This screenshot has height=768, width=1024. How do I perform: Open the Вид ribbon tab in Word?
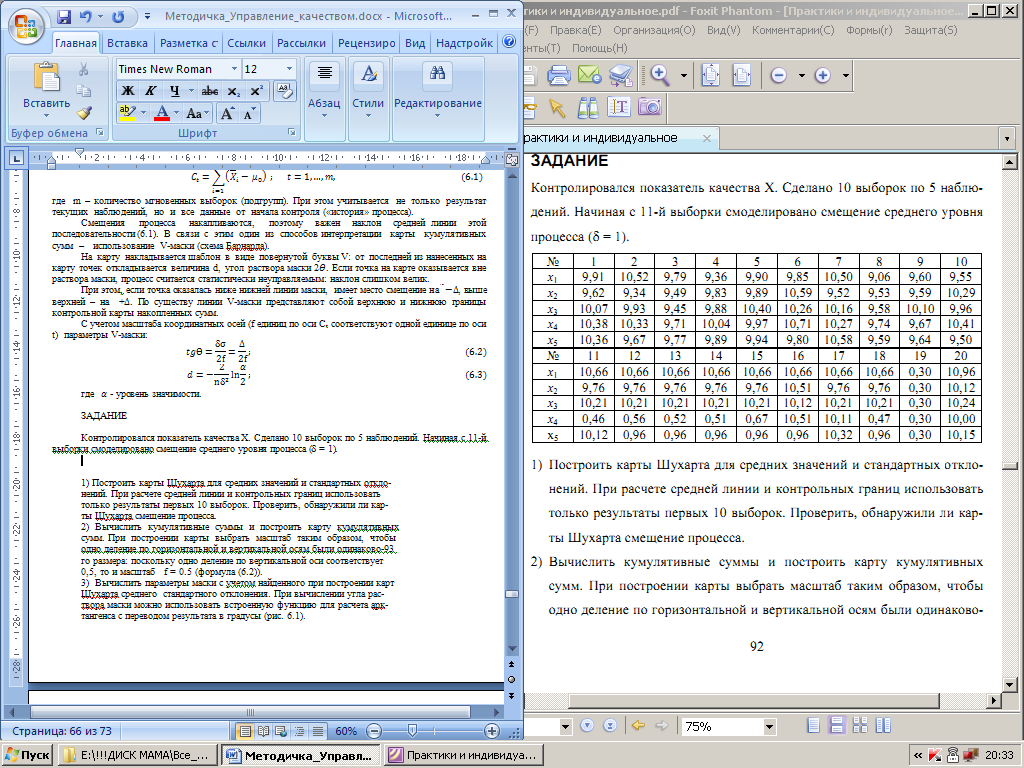point(415,43)
